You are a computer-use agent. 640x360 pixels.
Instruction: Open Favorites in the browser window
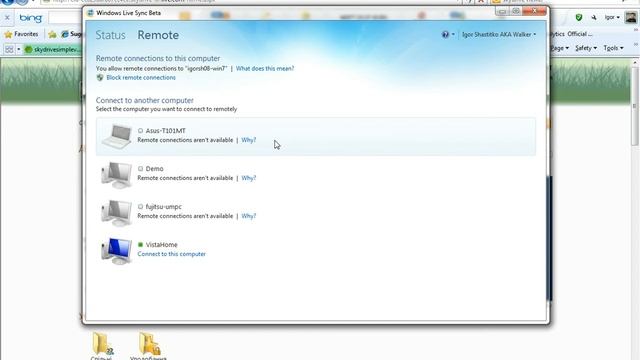point(21,34)
